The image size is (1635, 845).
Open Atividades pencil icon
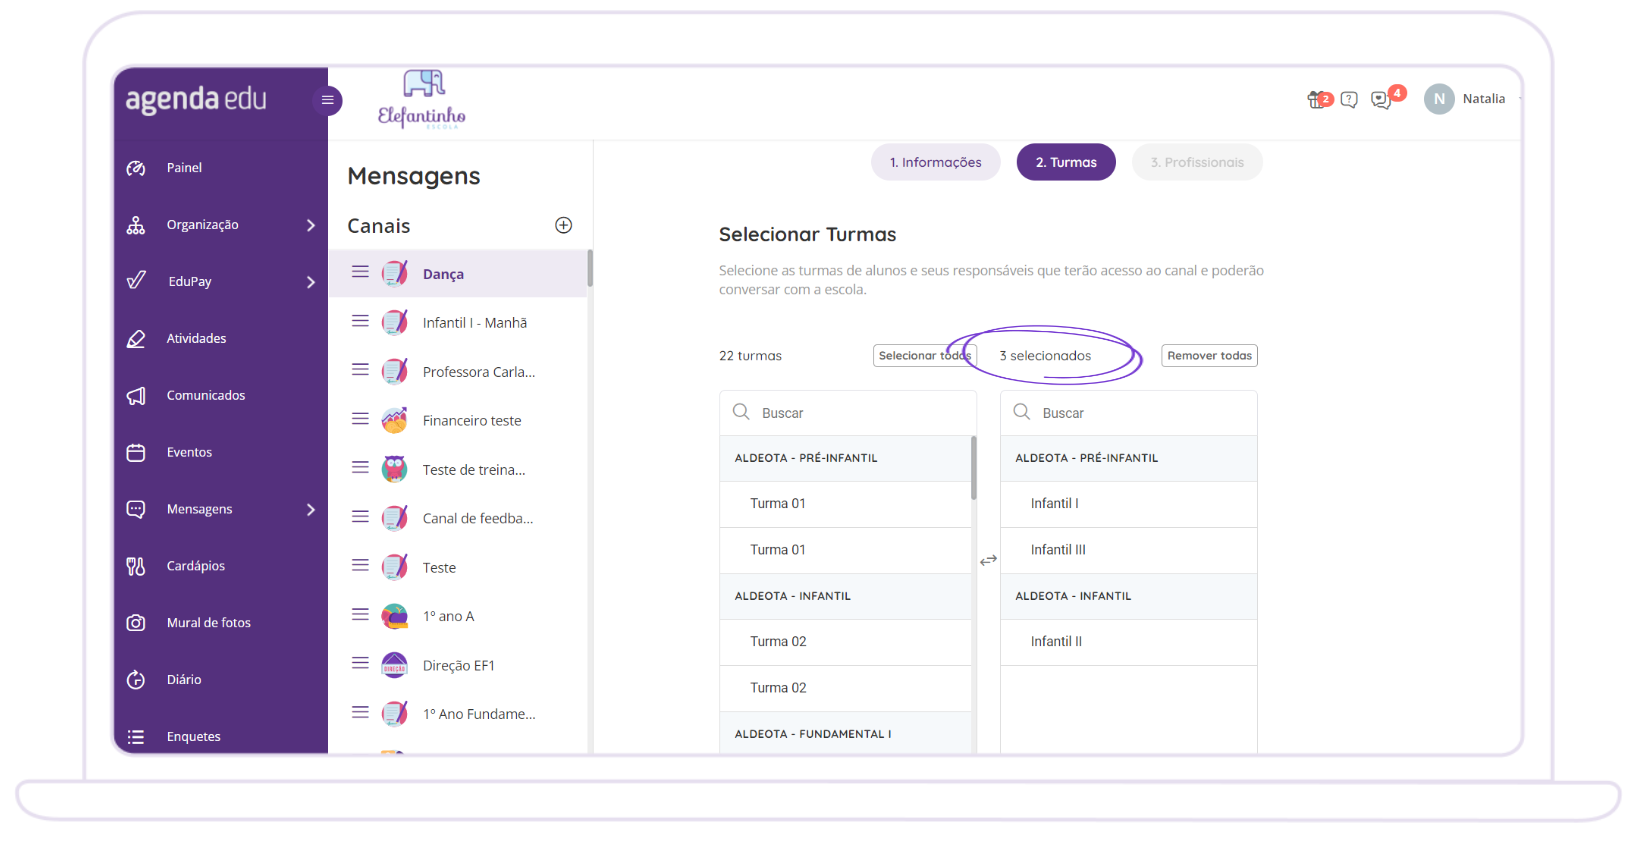coord(136,339)
